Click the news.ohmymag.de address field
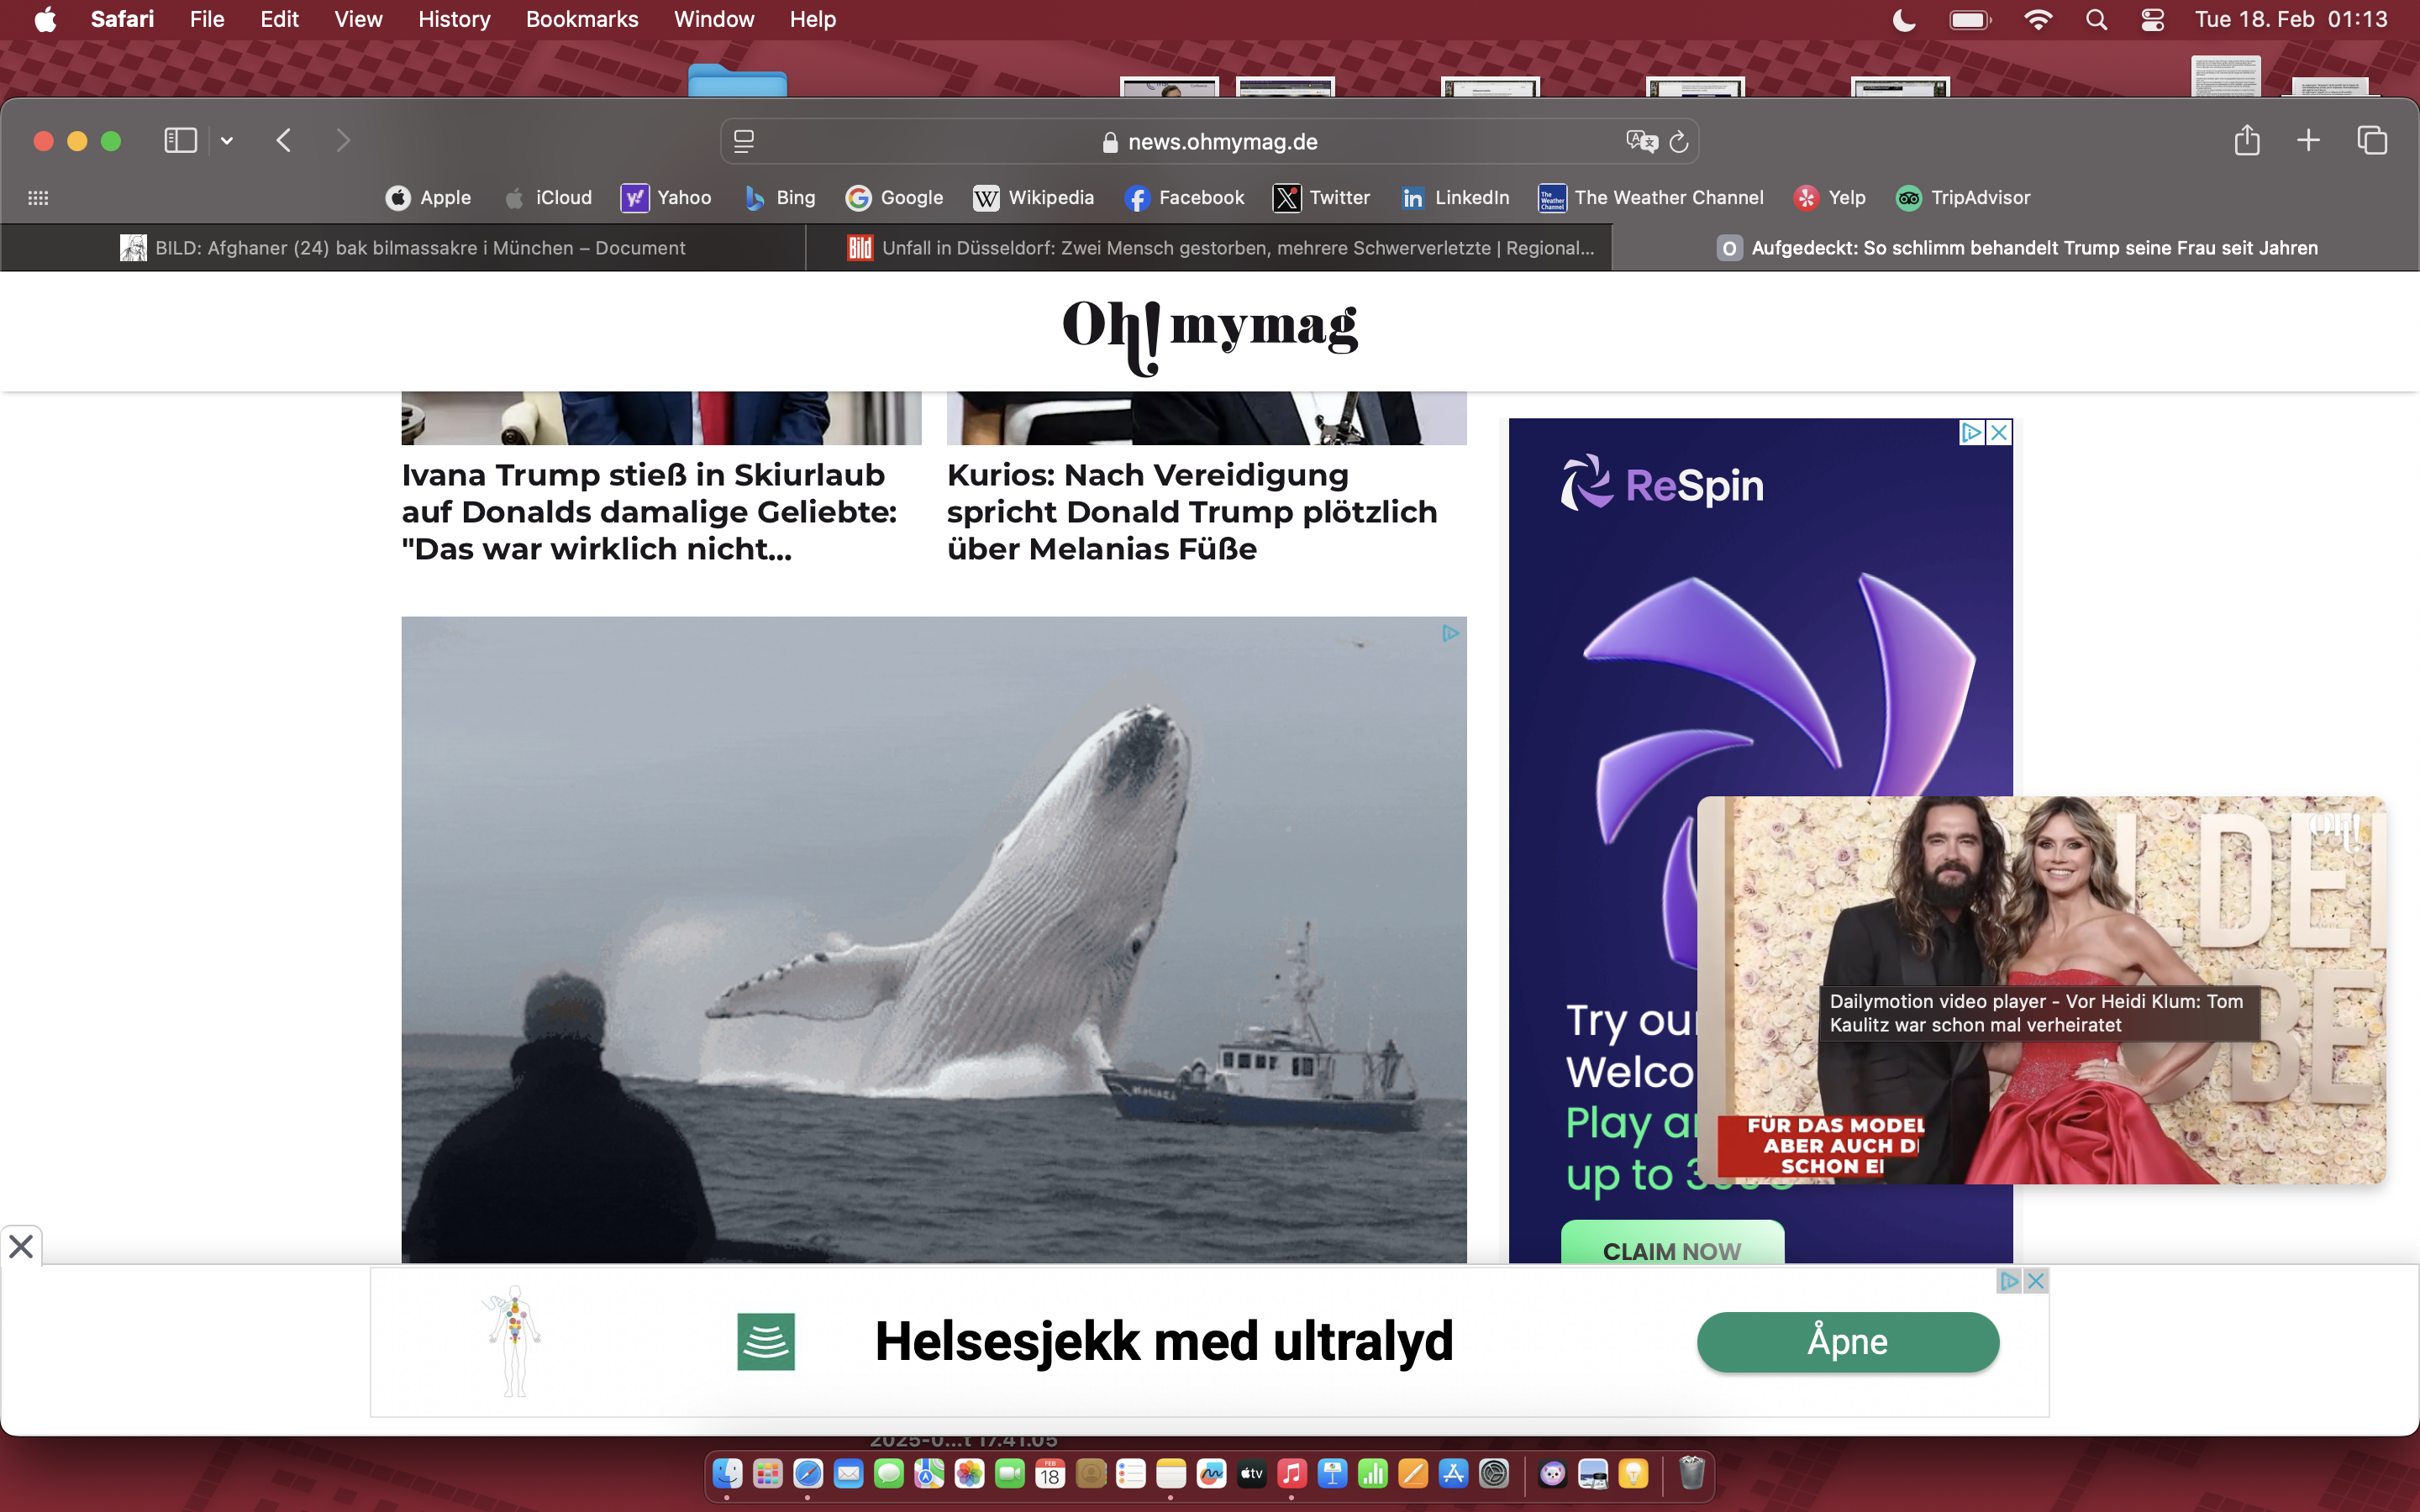 point(1210,142)
